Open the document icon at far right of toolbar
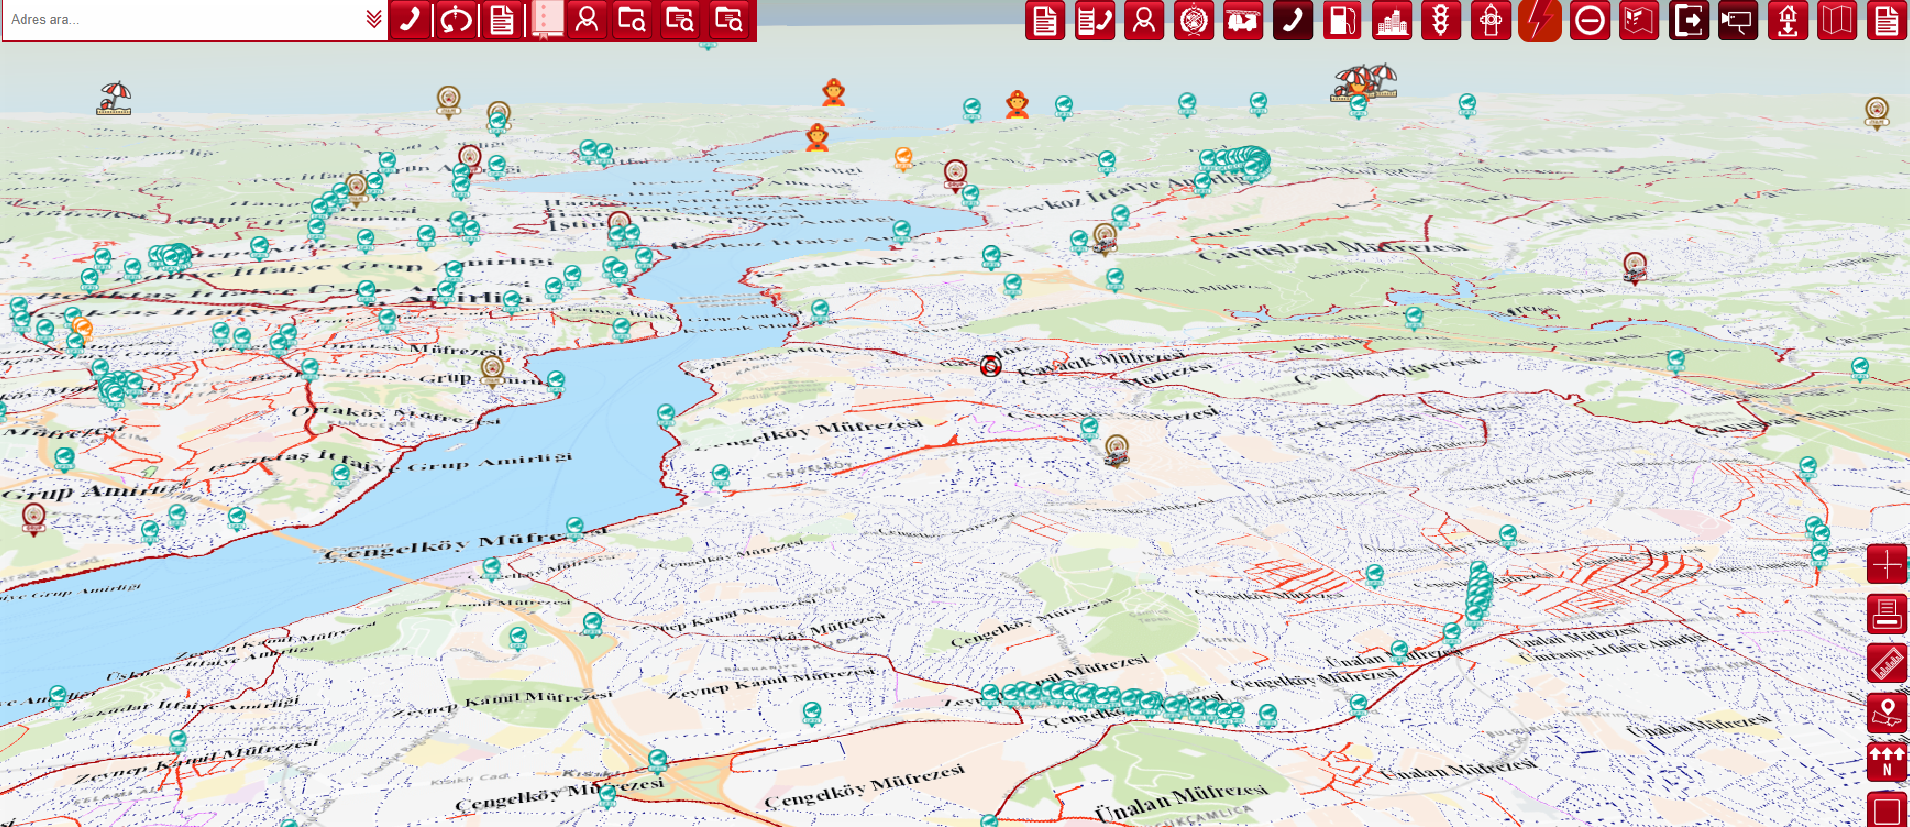Viewport: 1910px width, 827px height. (1887, 20)
